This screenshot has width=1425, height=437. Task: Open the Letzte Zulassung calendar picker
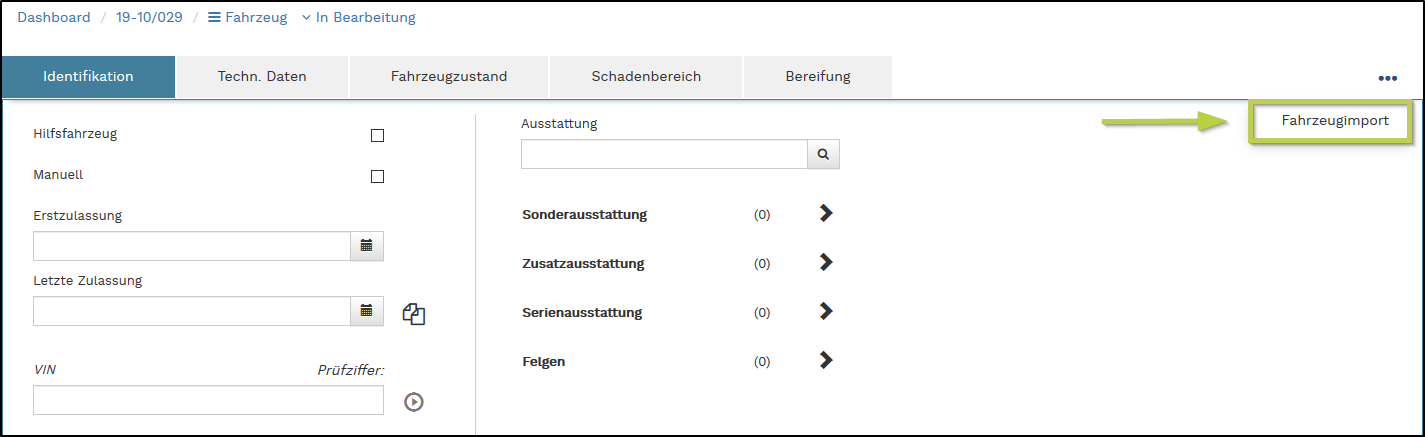[x=366, y=311]
